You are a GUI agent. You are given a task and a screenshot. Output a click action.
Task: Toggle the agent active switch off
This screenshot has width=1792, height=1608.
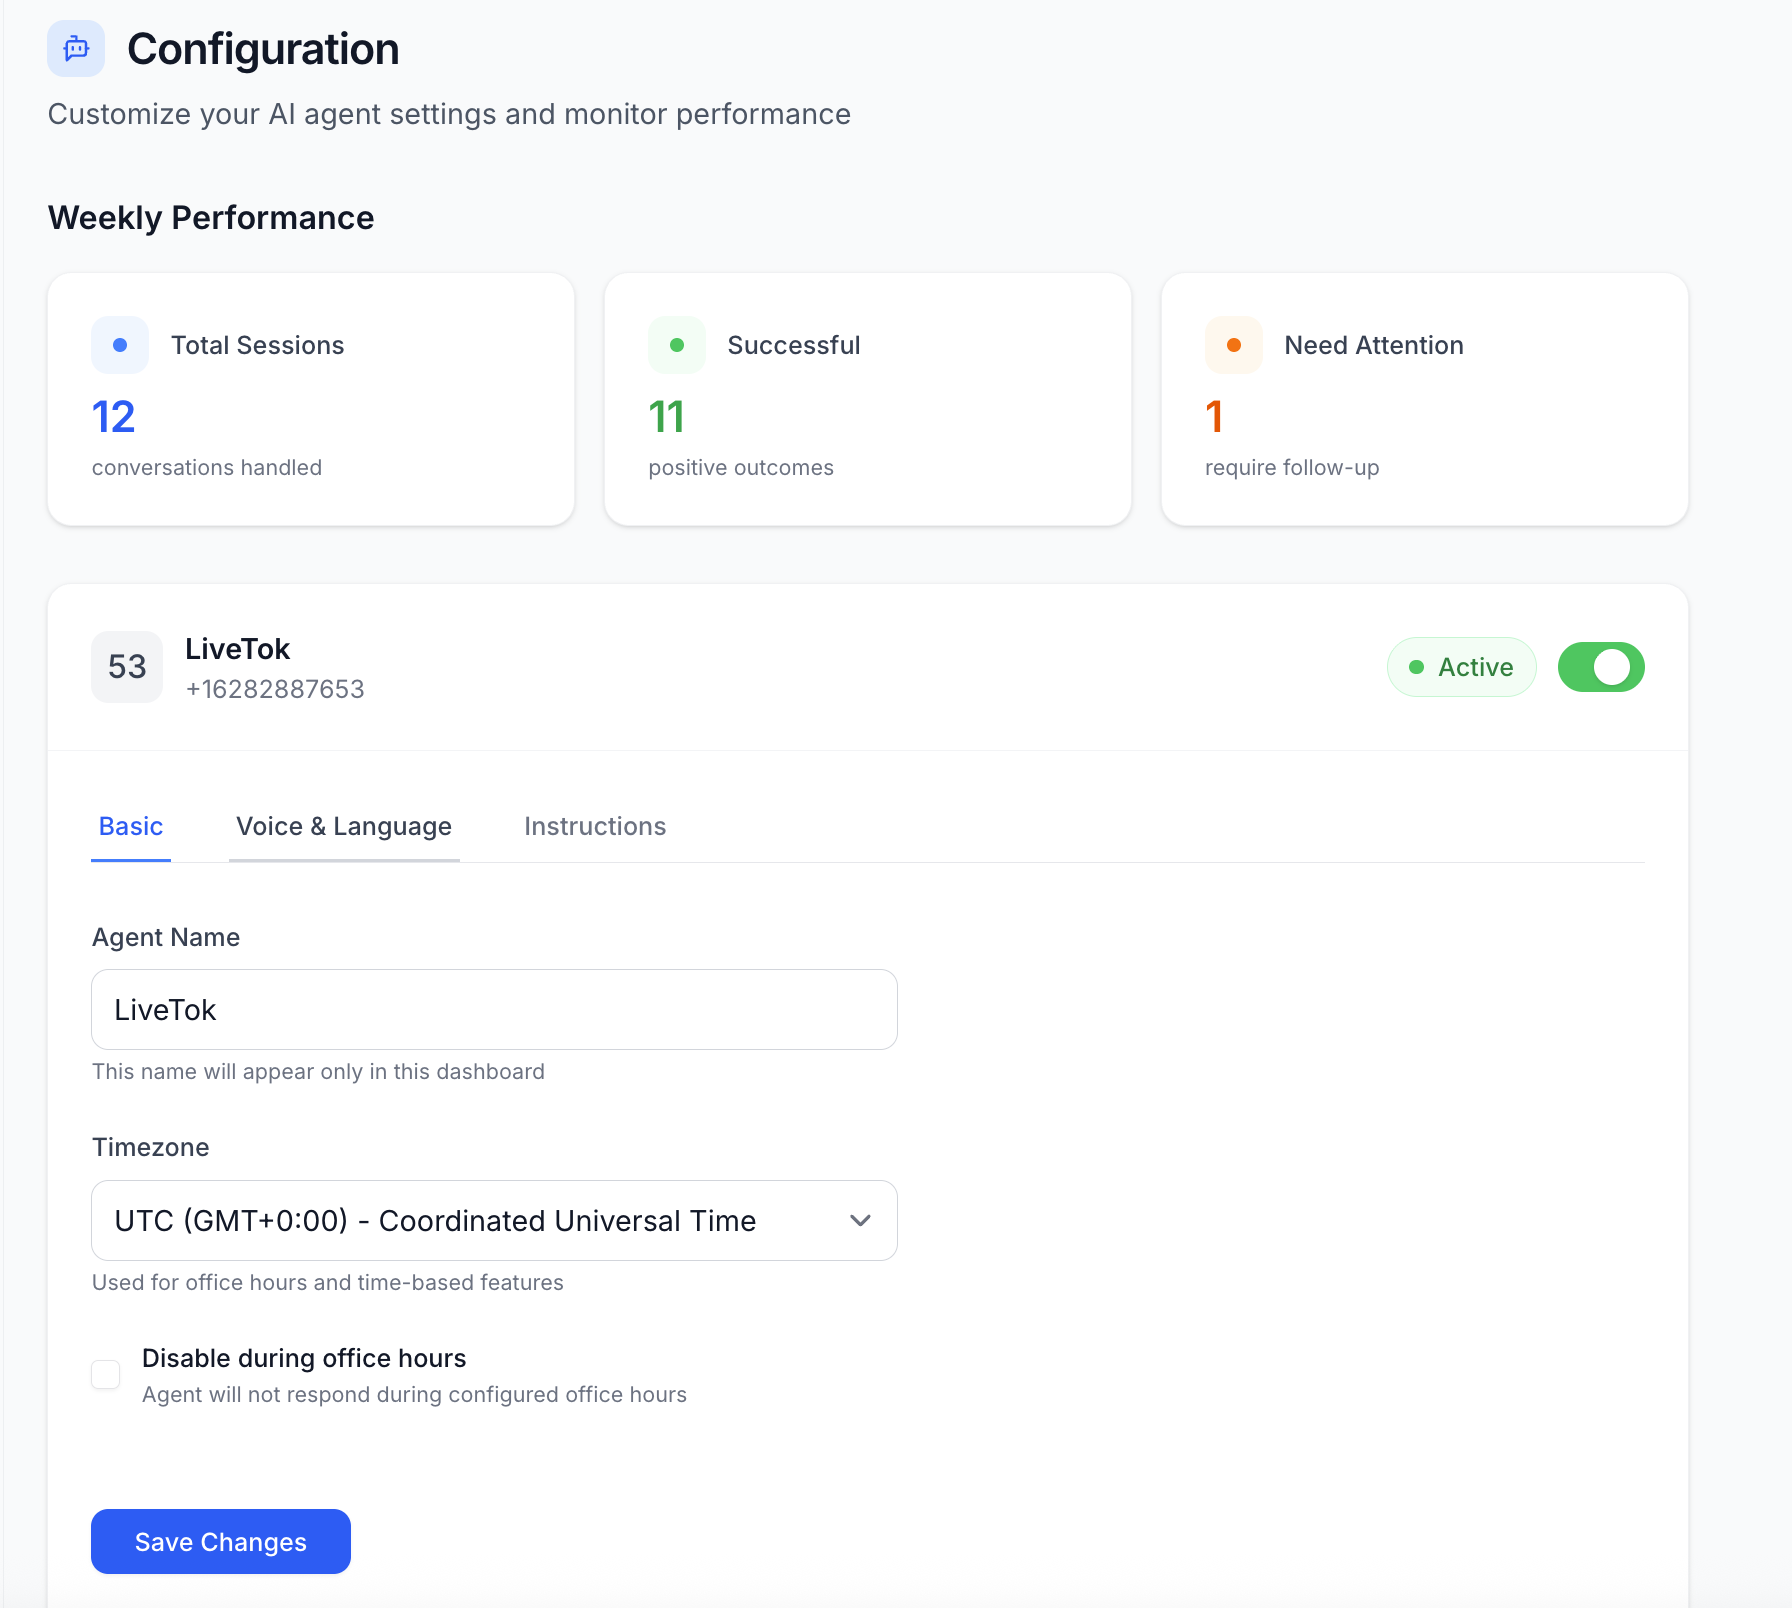(1600, 667)
